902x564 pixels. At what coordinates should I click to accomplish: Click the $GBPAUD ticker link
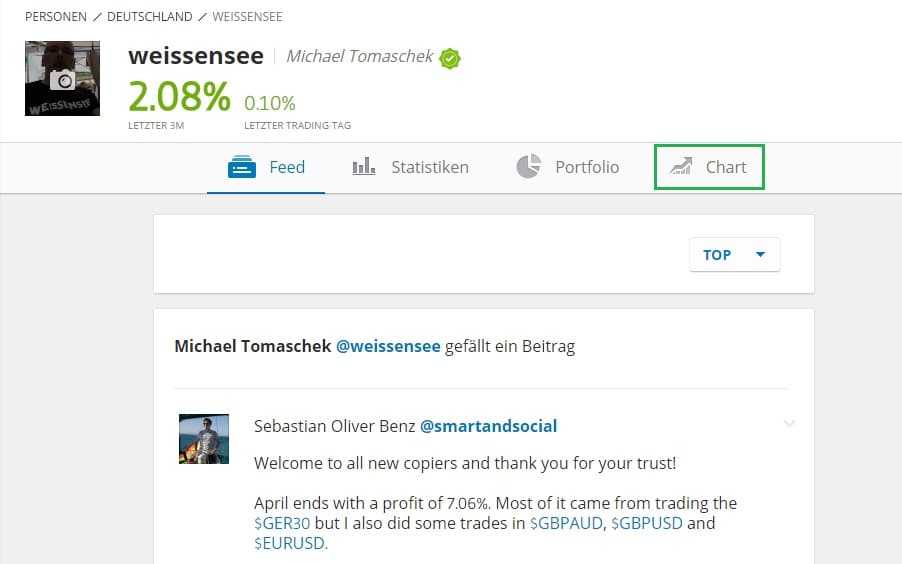pos(567,523)
